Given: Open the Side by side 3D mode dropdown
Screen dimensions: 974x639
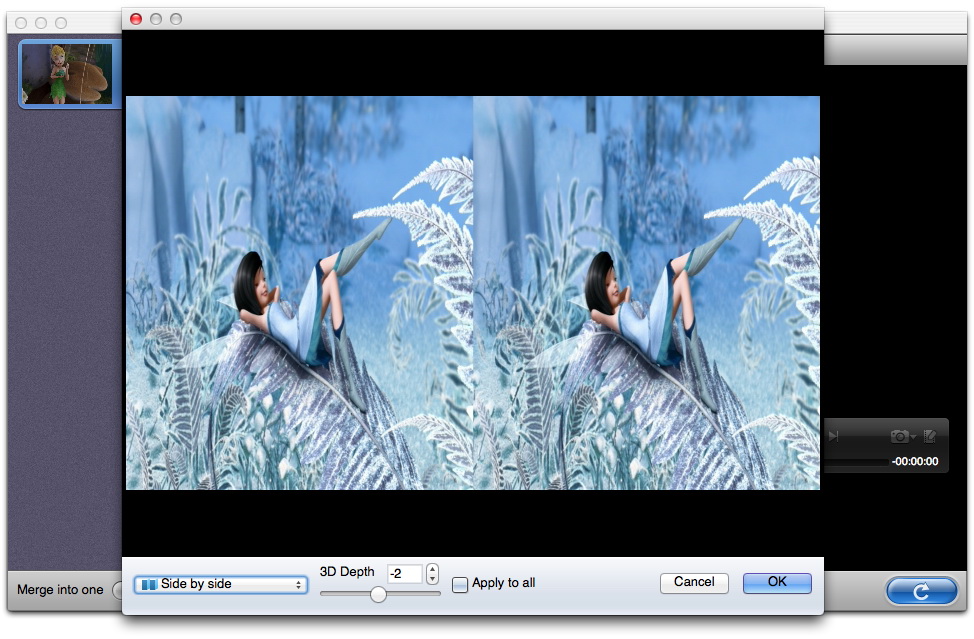Looking at the screenshot, I should [x=221, y=584].
